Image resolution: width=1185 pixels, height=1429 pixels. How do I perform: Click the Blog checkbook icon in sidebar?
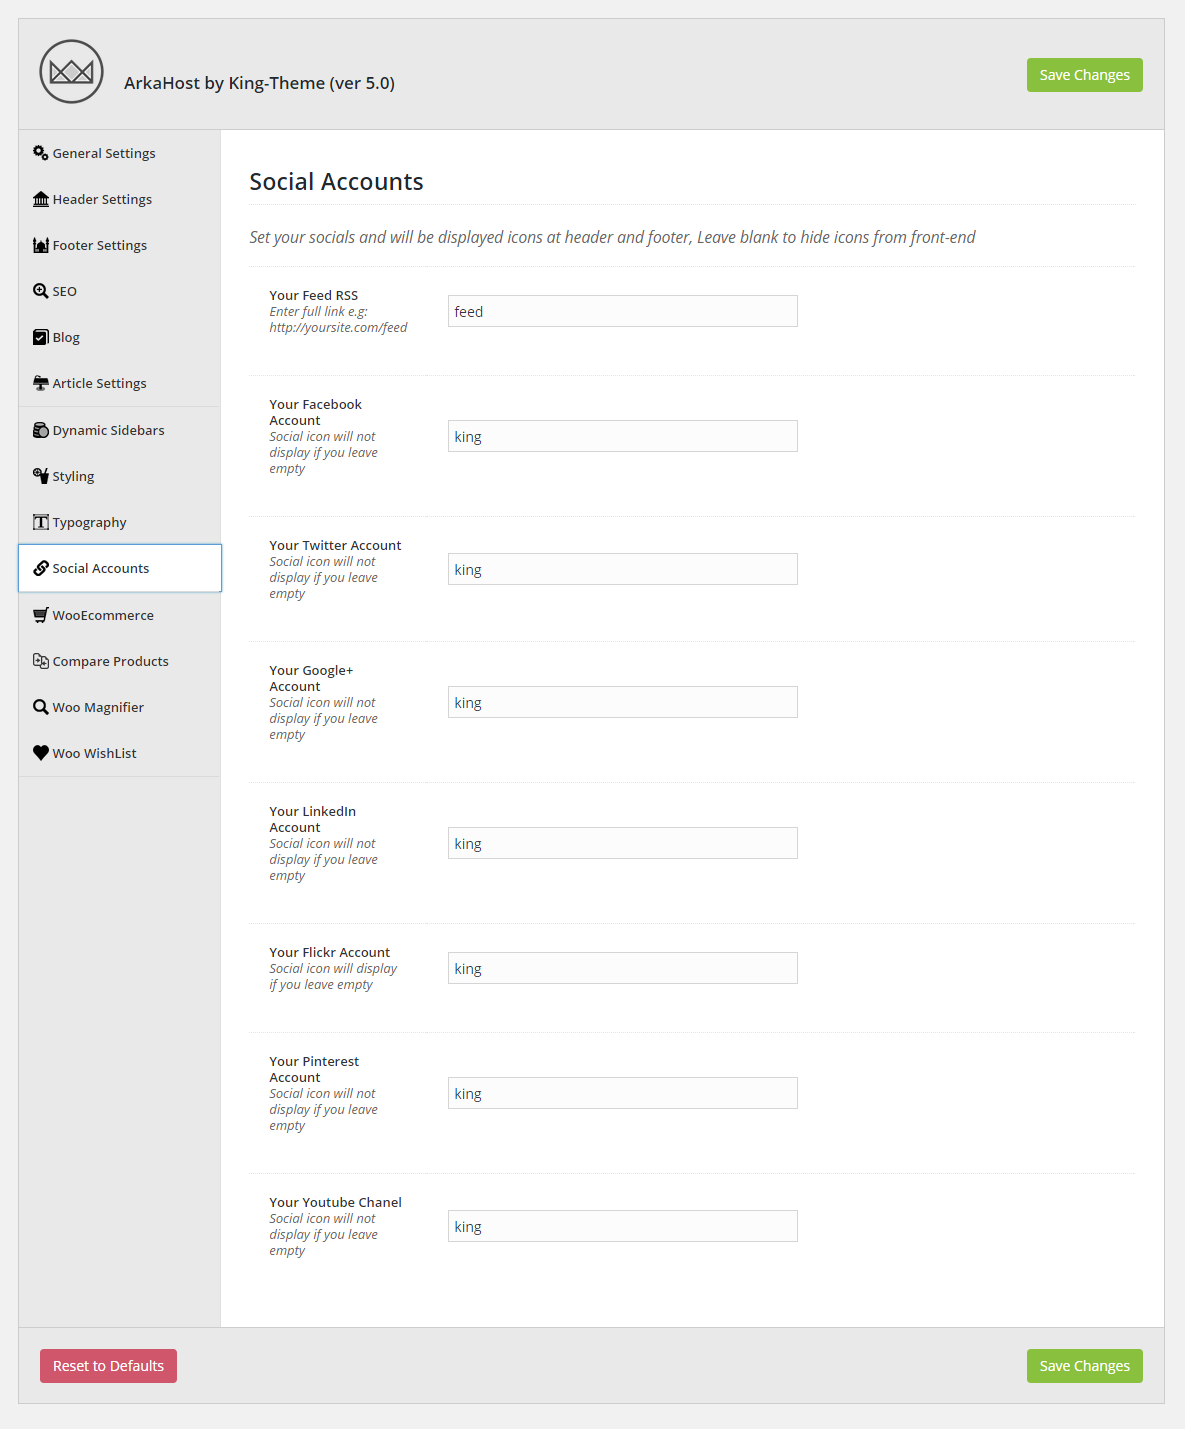[41, 337]
